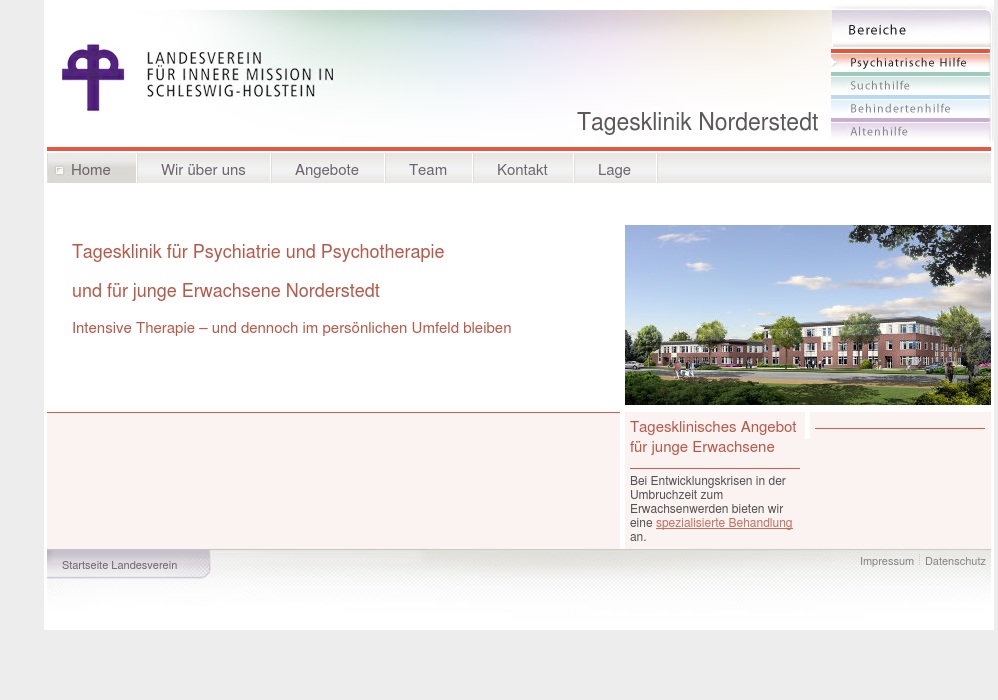Open the Impressum page

click(x=887, y=561)
